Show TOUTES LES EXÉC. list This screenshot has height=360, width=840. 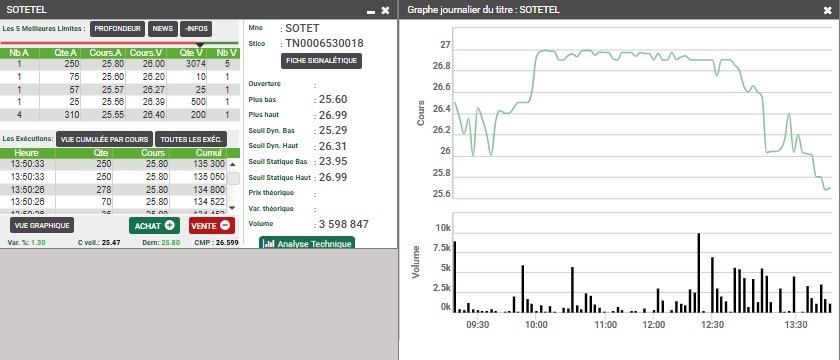(191, 139)
